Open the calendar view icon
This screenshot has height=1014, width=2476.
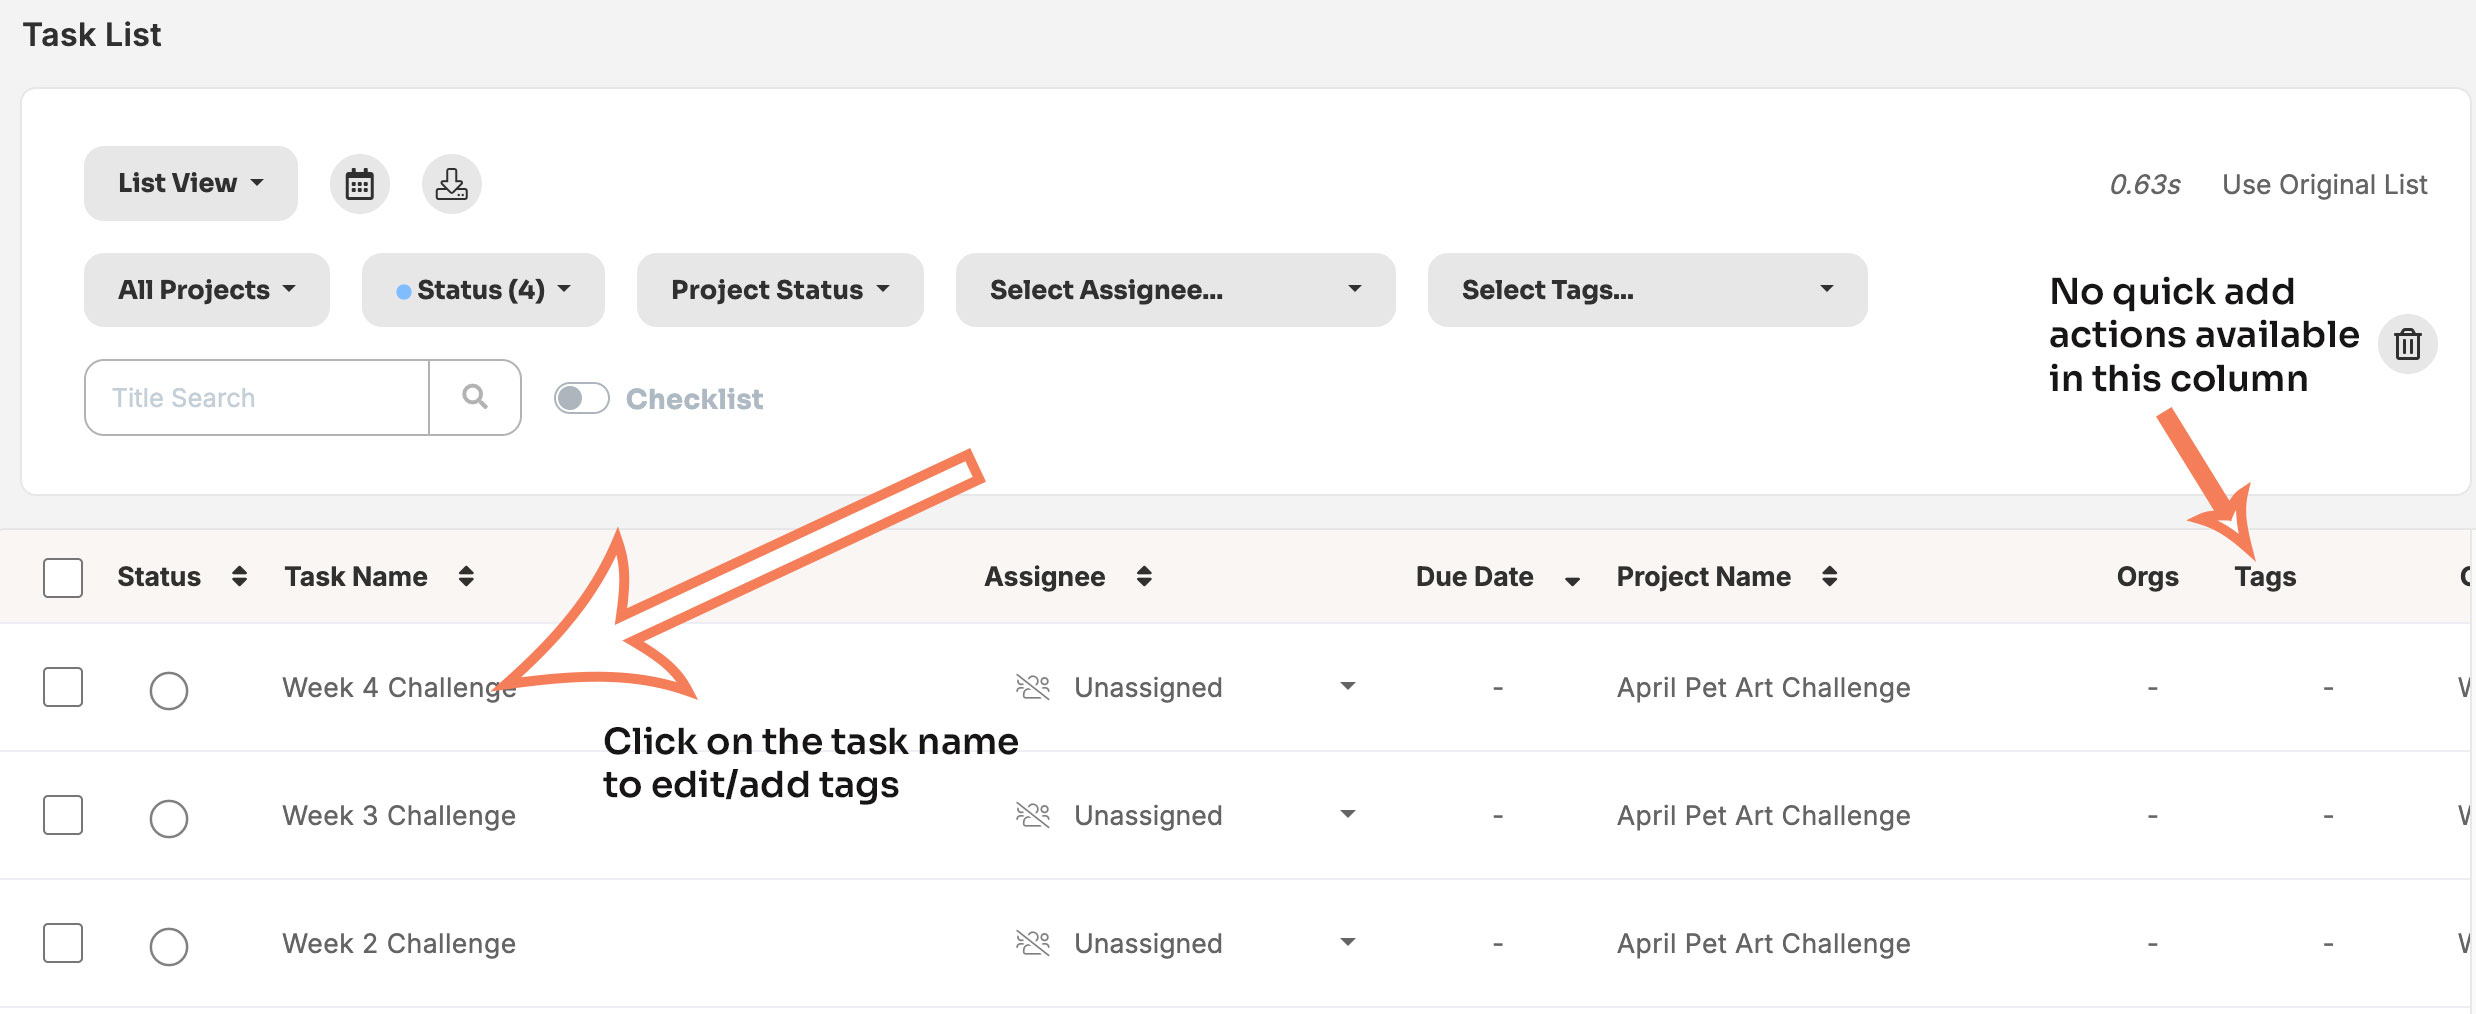click(x=360, y=184)
